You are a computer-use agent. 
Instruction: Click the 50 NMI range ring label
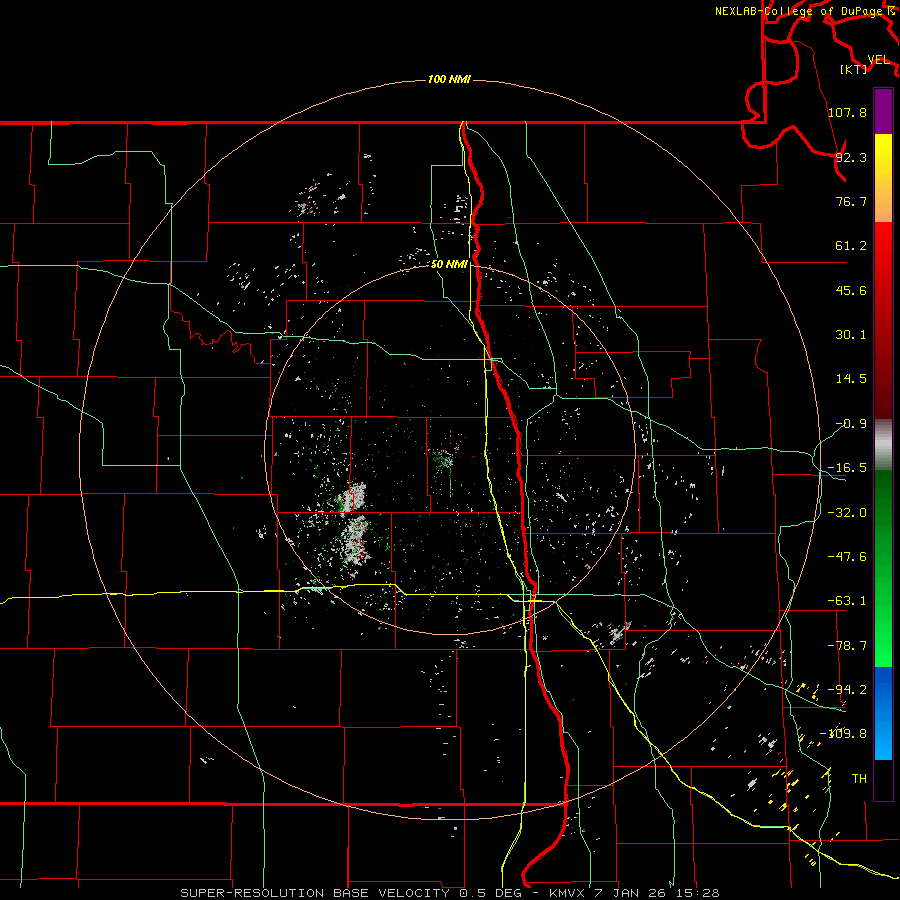coord(449,264)
